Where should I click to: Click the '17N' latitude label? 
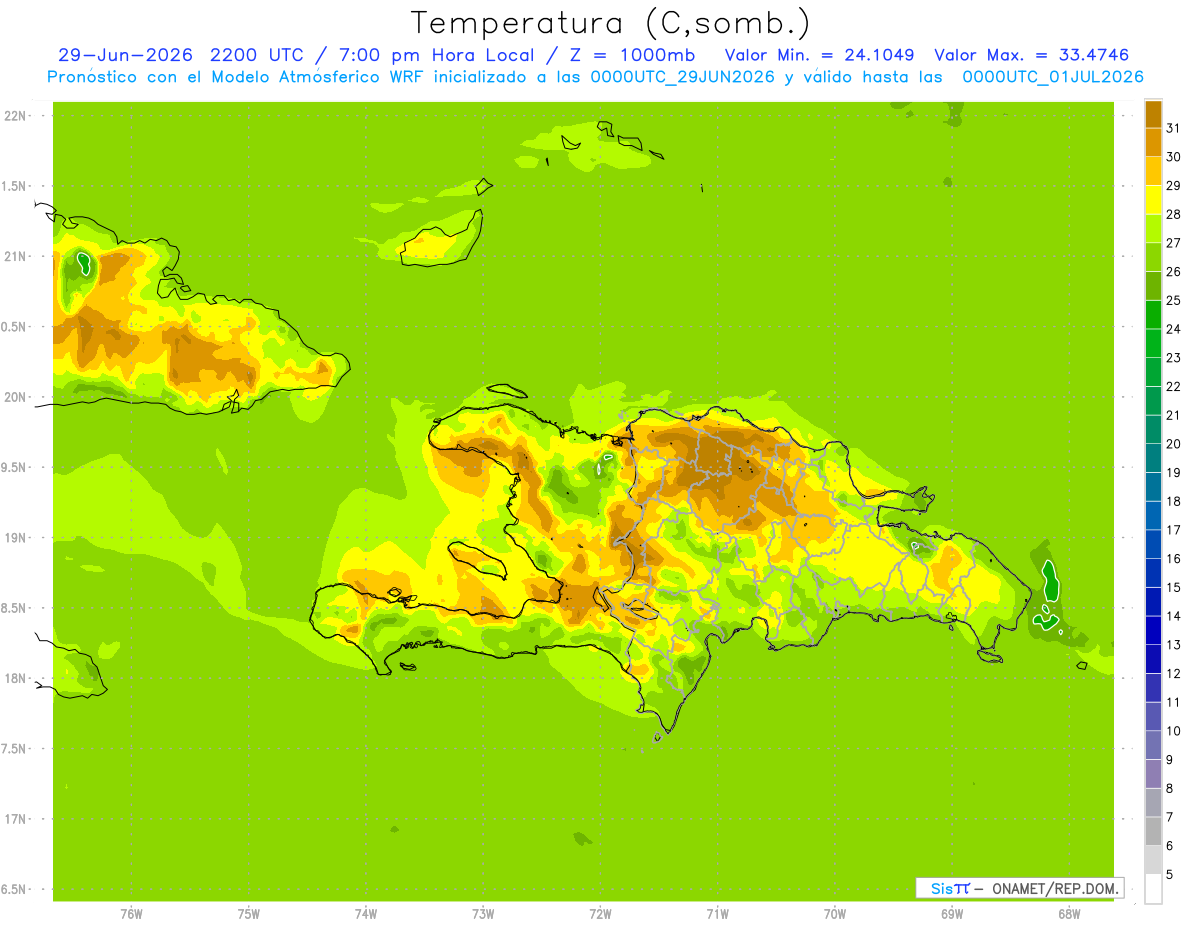click(14, 819)
